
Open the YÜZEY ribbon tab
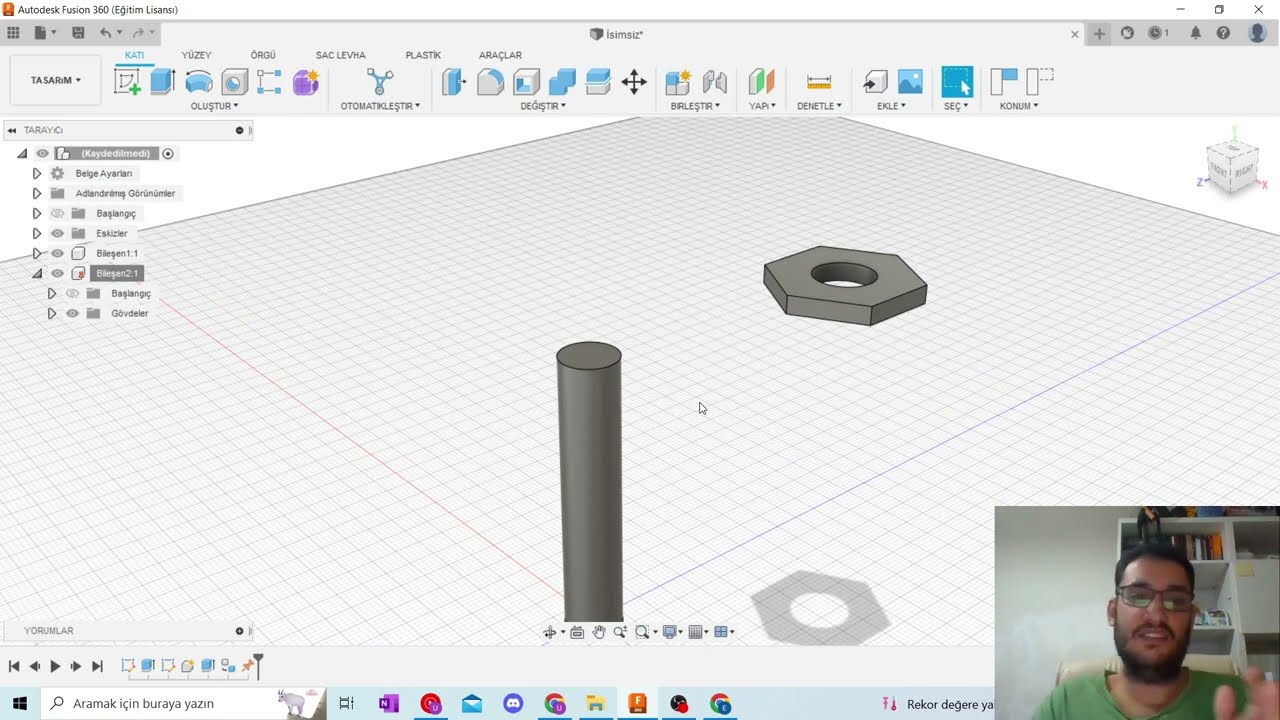pyautogui.click(x=196, y=55)
